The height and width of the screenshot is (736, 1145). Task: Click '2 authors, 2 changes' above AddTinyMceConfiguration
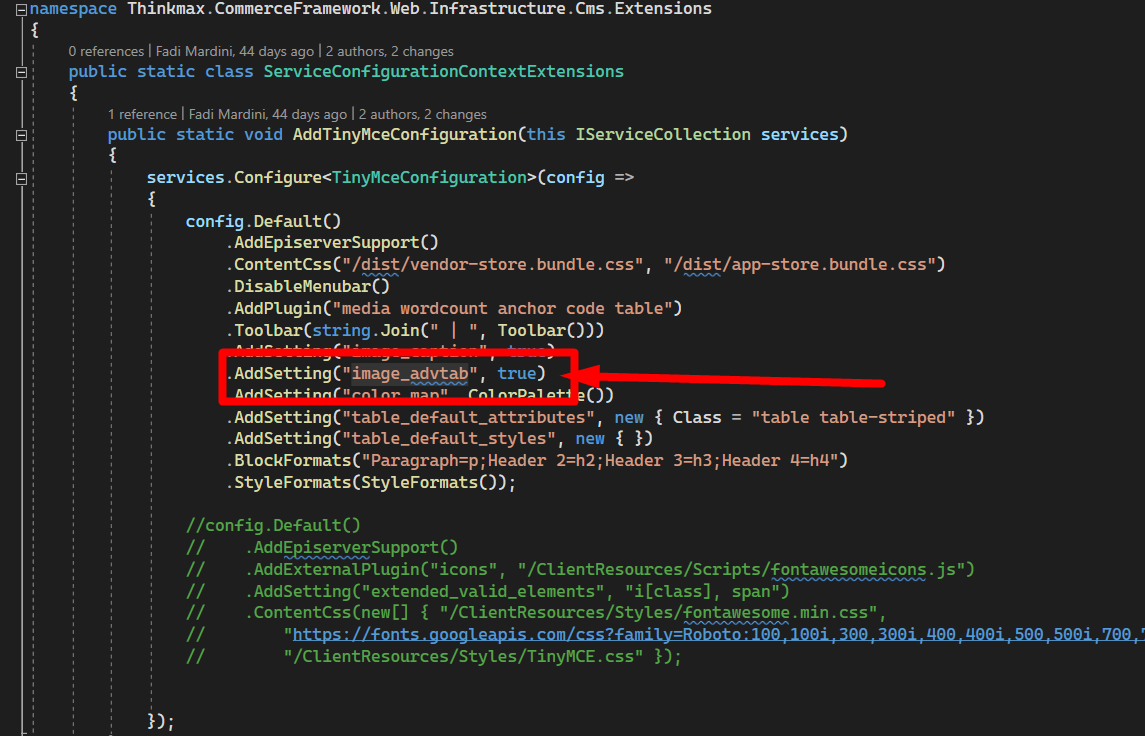(423, 114)
